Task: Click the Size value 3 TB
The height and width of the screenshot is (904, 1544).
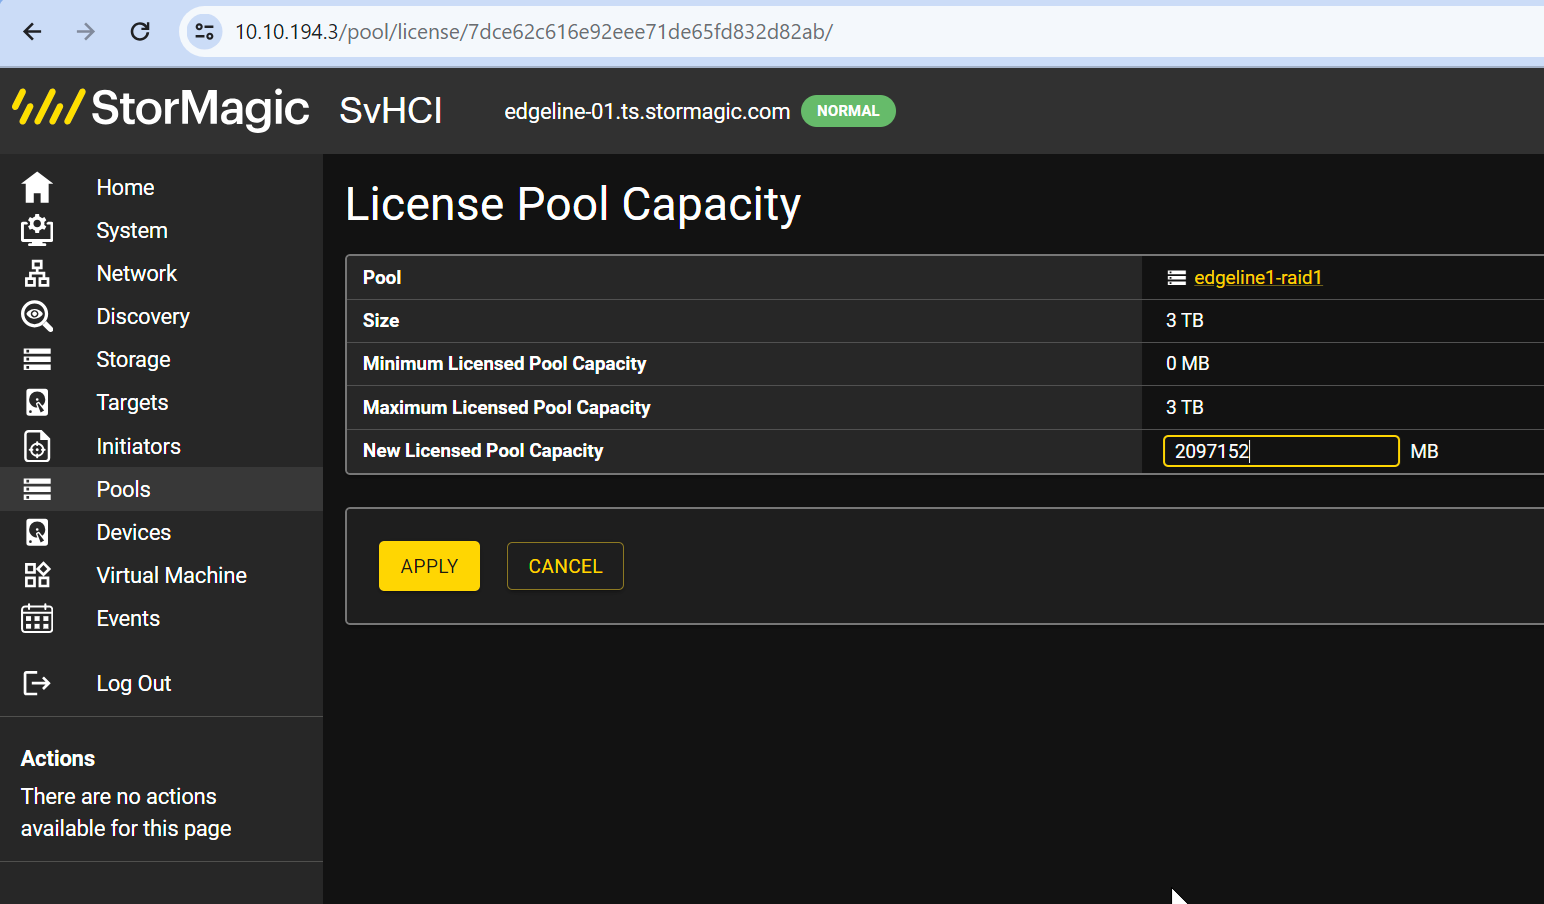Action: pos(1185,320)
